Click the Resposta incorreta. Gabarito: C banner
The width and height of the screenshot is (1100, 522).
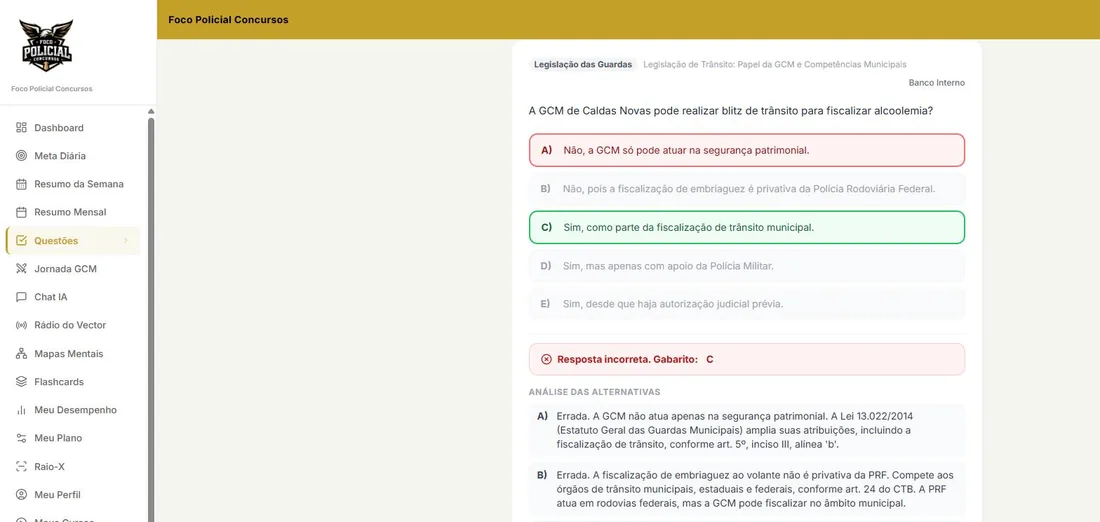746,359
